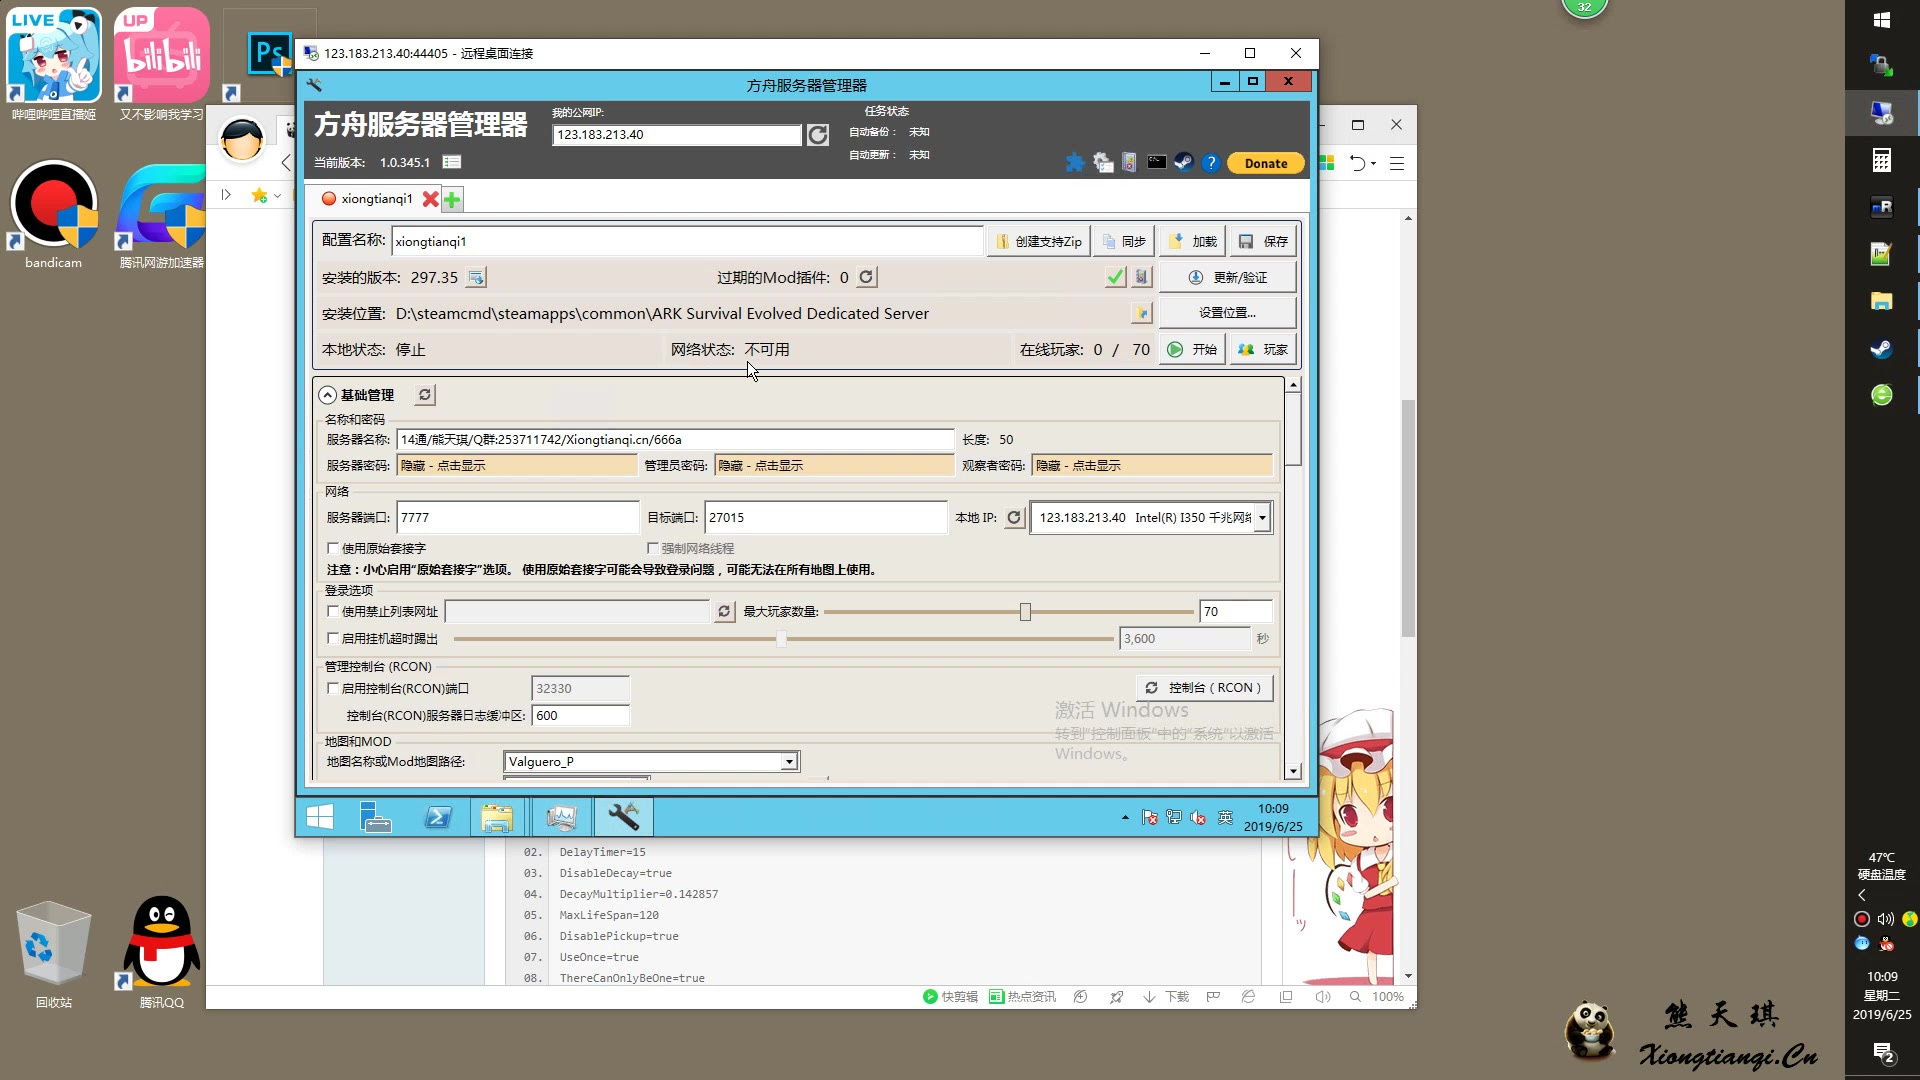Open the Photoshop desktop shortcut
Viewport: 1920px width, 1080px height.
[x=269, y=54]
